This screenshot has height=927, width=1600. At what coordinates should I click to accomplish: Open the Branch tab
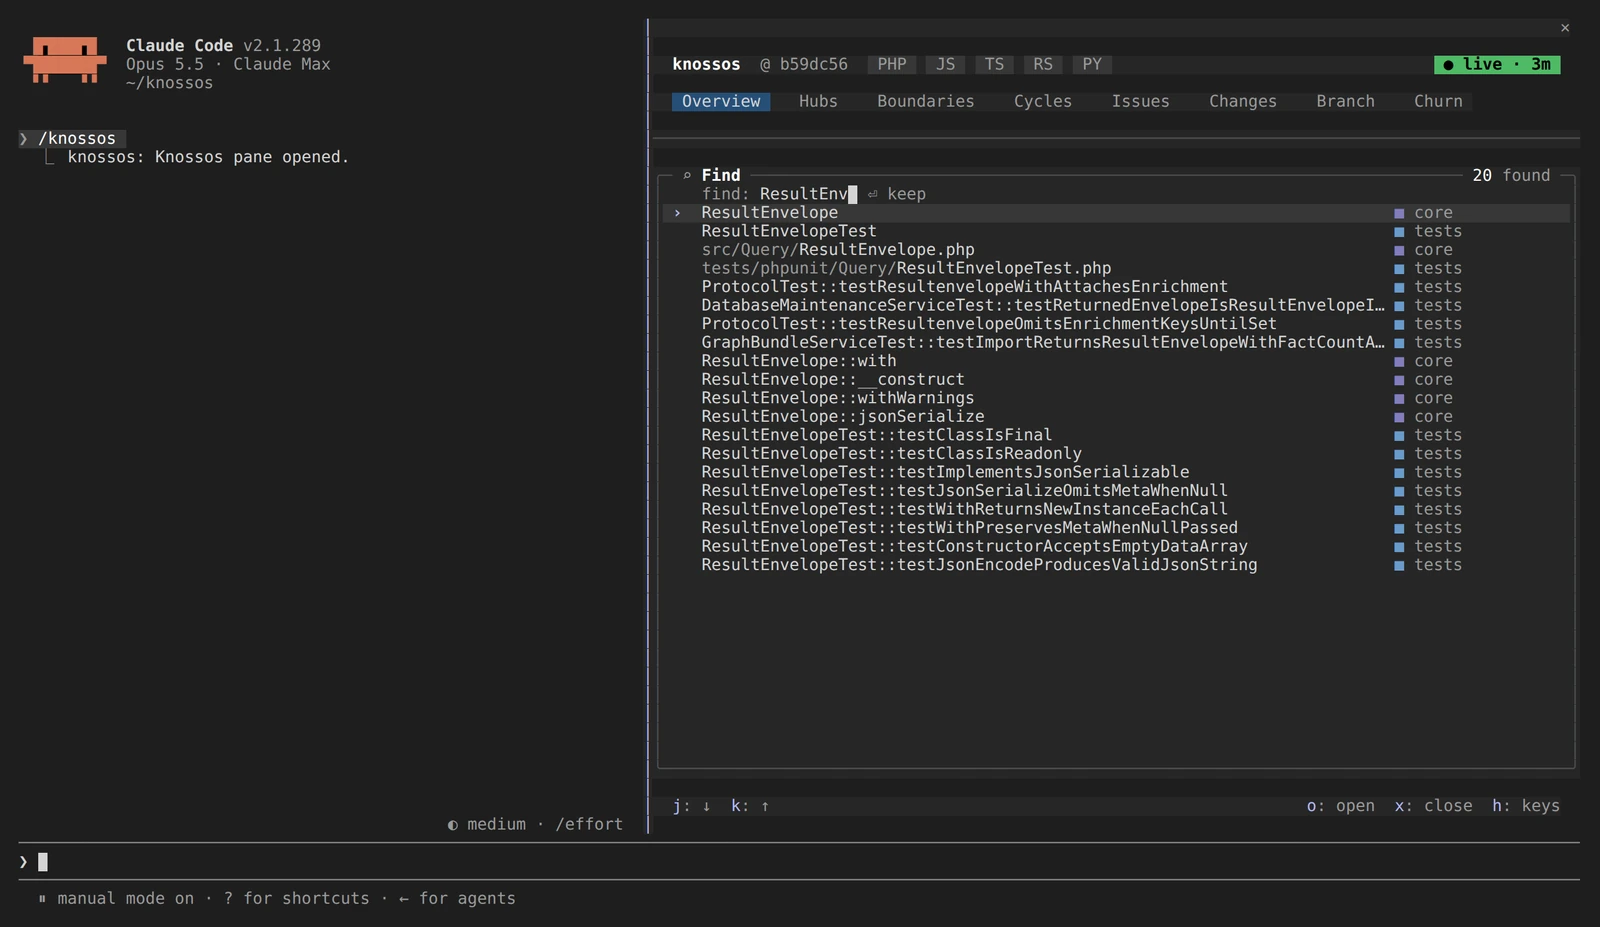click(1345, 101)
